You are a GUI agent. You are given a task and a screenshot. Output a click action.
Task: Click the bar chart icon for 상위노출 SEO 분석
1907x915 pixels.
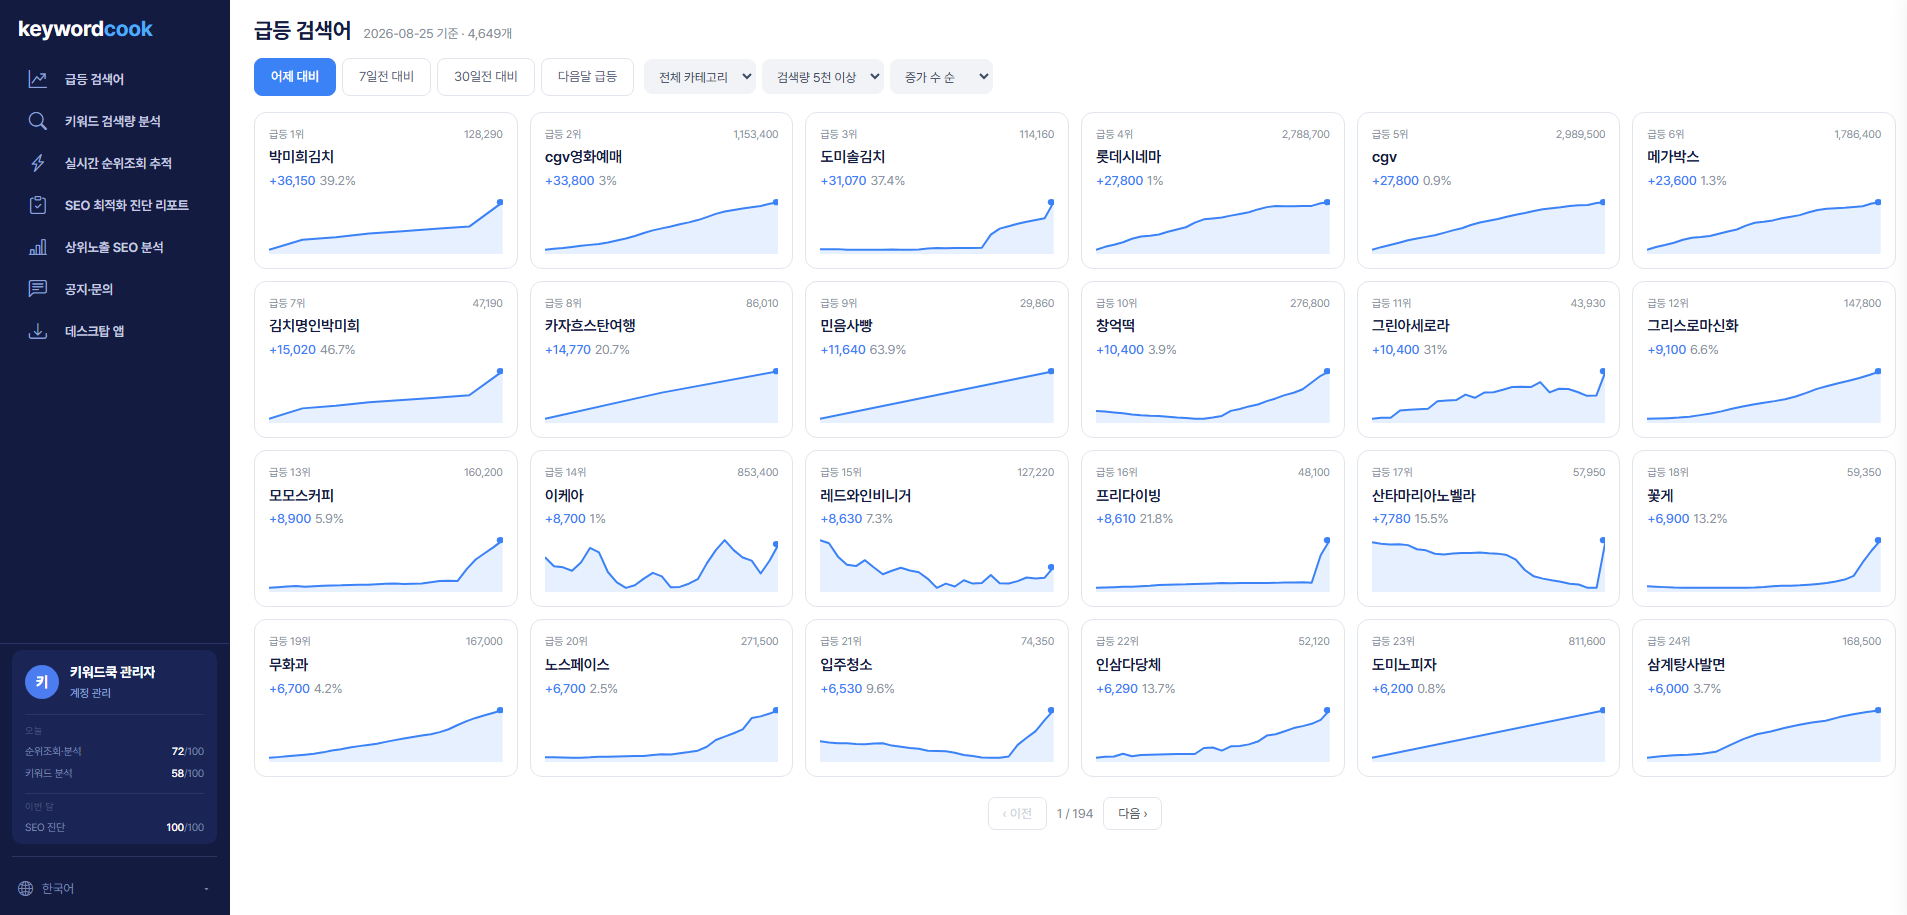tap(38, 247)
